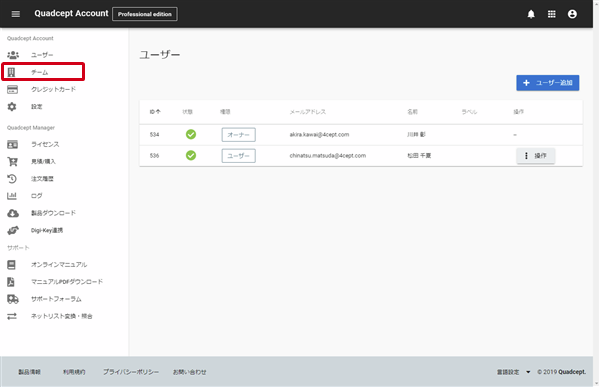Click the online manual book icon

11,265
